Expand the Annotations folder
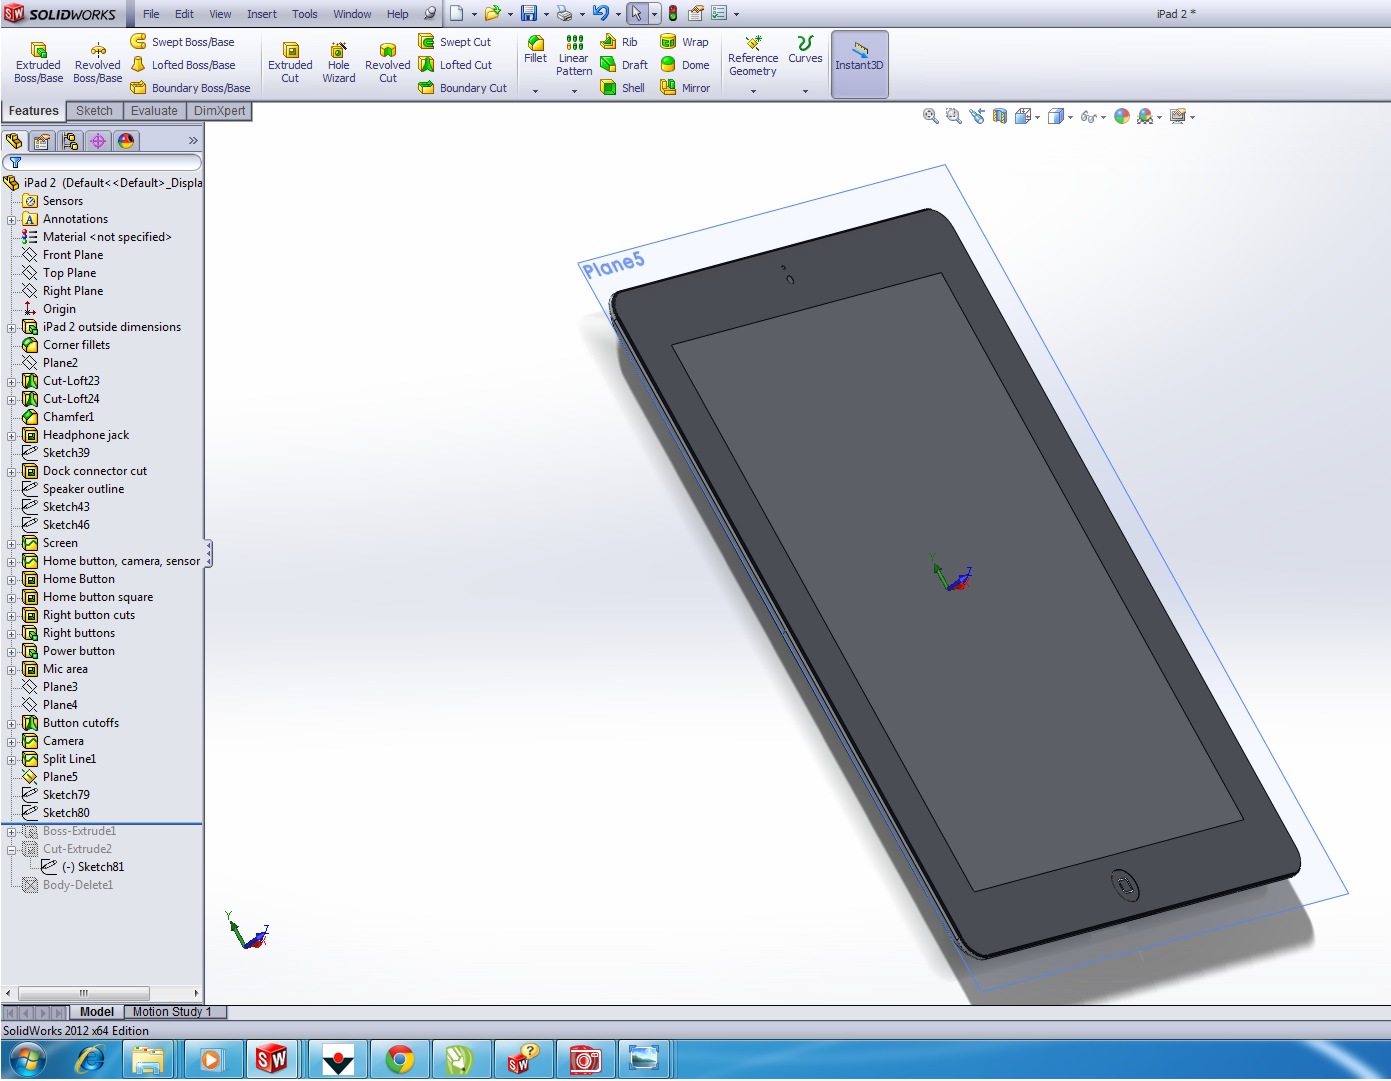This screenshot has height=1081, width=1391. point(12,219)
